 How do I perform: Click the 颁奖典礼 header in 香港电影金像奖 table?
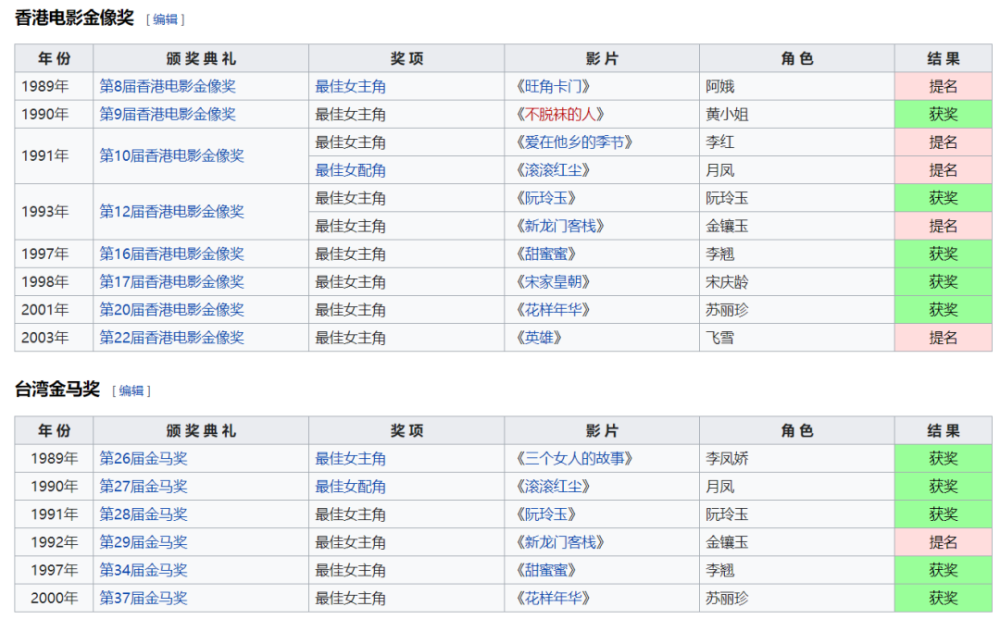point(201,59)
